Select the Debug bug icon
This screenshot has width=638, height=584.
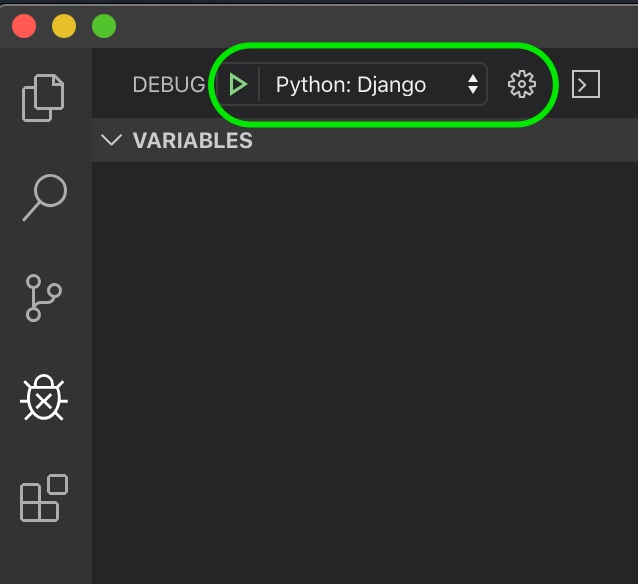[x=44, y=398]
